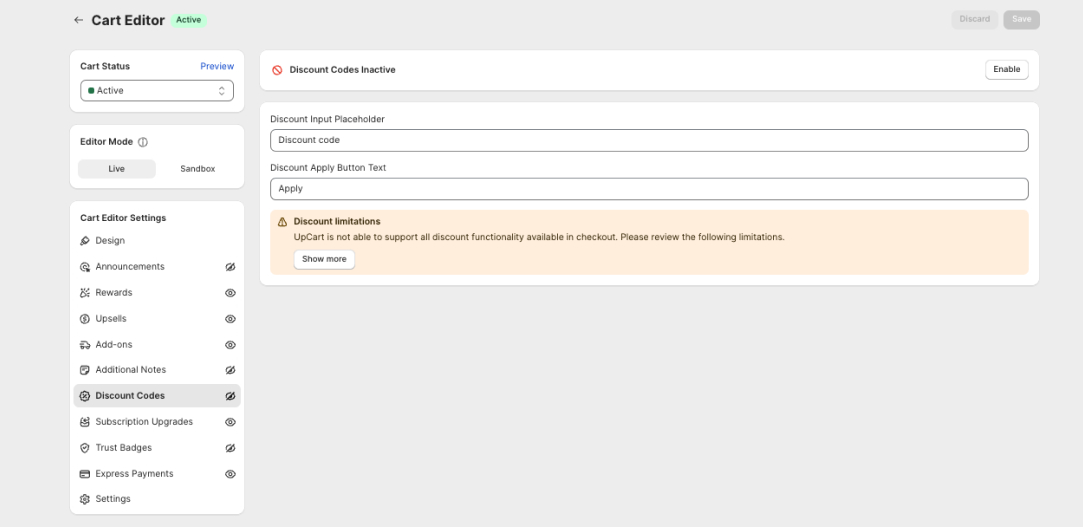
Task: Open Additional Notes settings
Action: [x=131, y=370]
